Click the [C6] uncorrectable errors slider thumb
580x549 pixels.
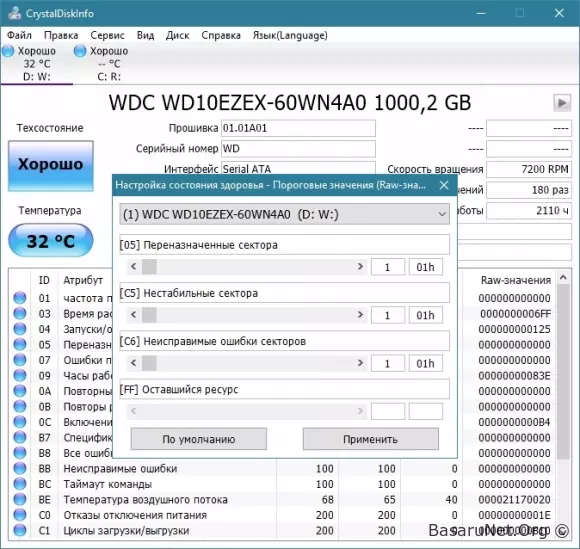[x=149, y=363]
